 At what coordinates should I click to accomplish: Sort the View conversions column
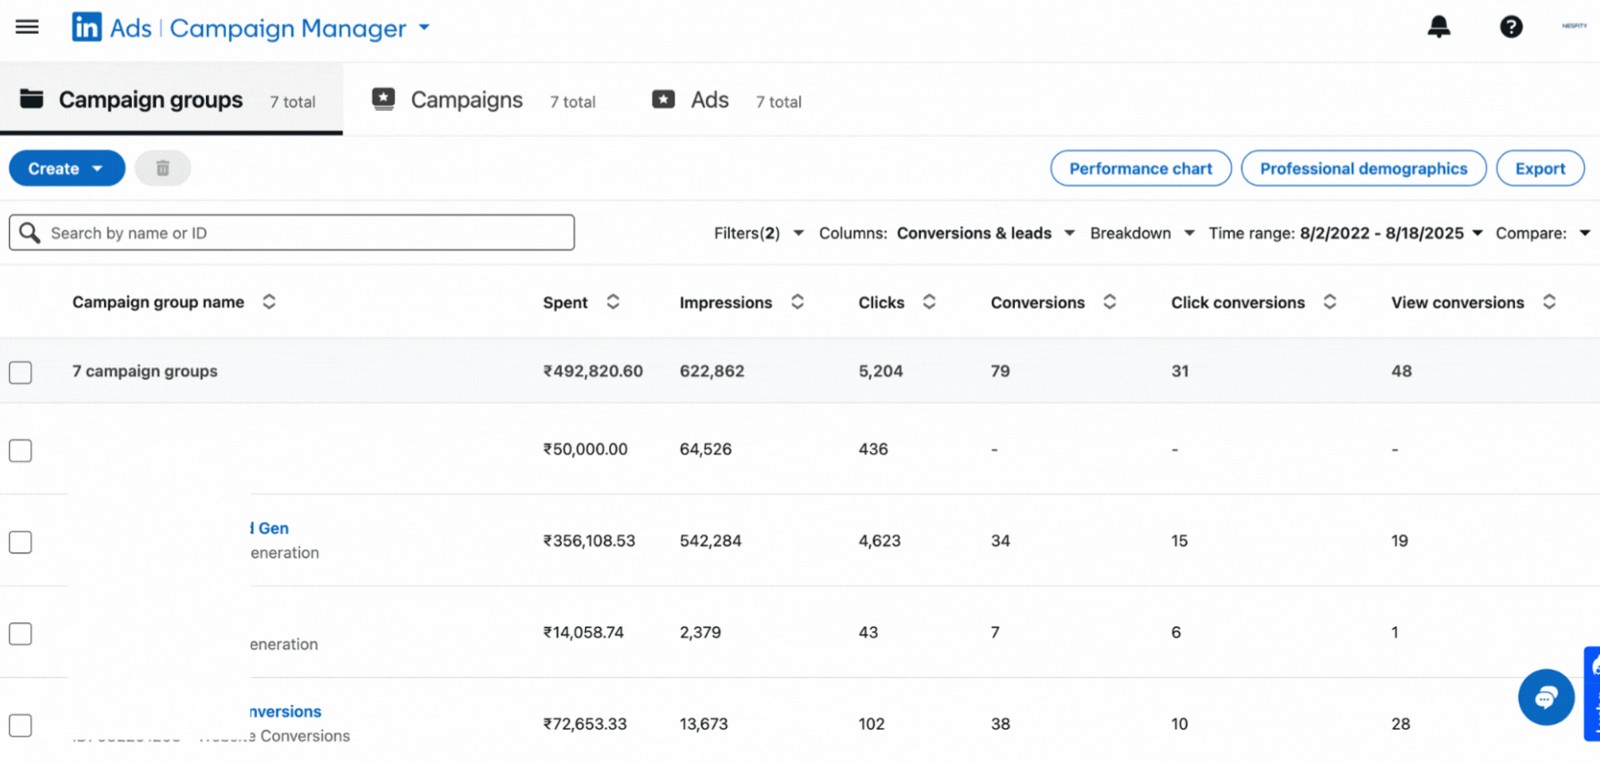[1549, 302]
